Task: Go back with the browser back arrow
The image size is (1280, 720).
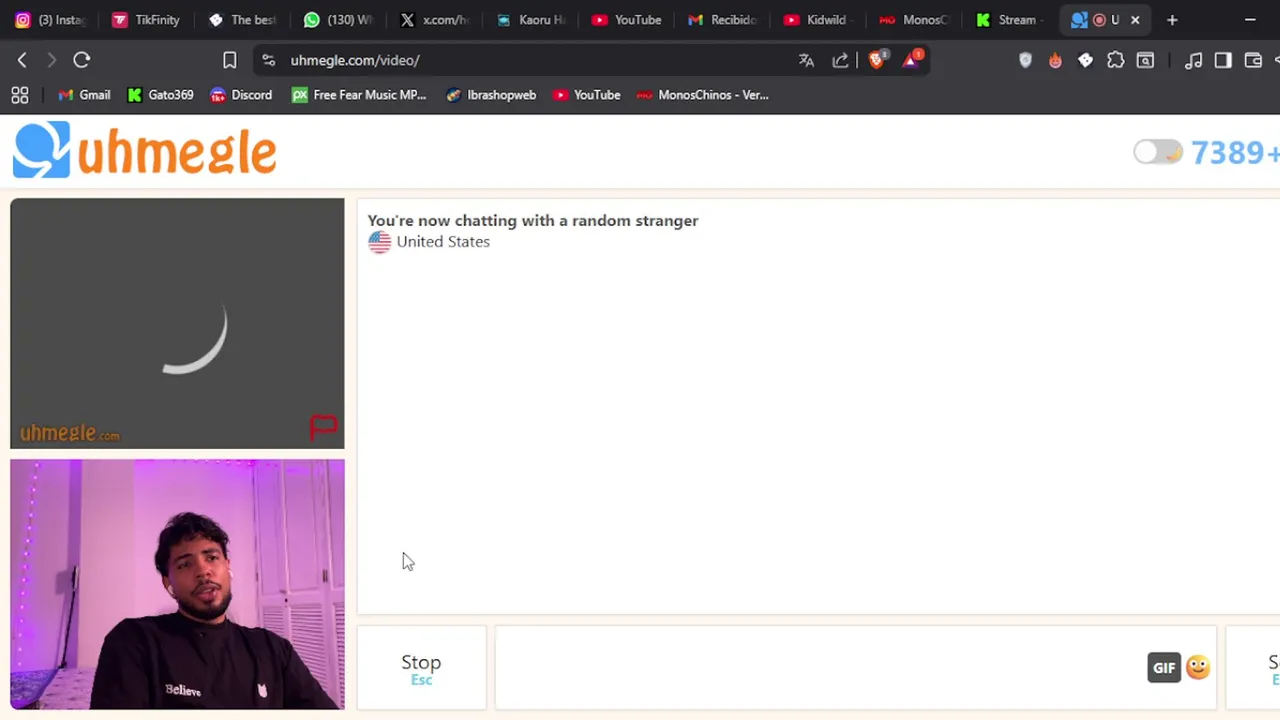Action: click(x=22, y=60)
